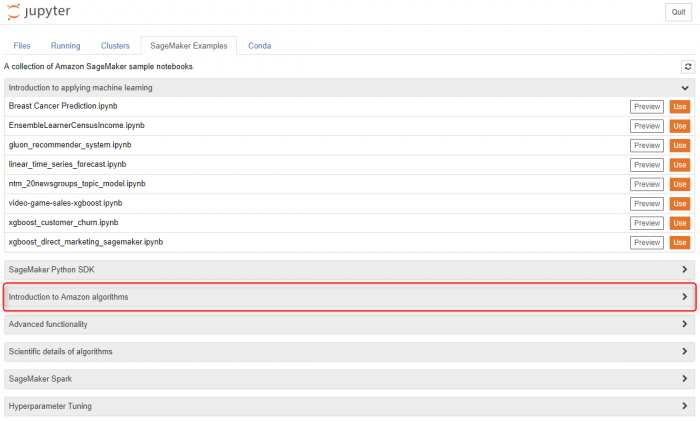
Task: Click the Breast Cancer Prediction.ipynb file name
Action: point(63,106)
